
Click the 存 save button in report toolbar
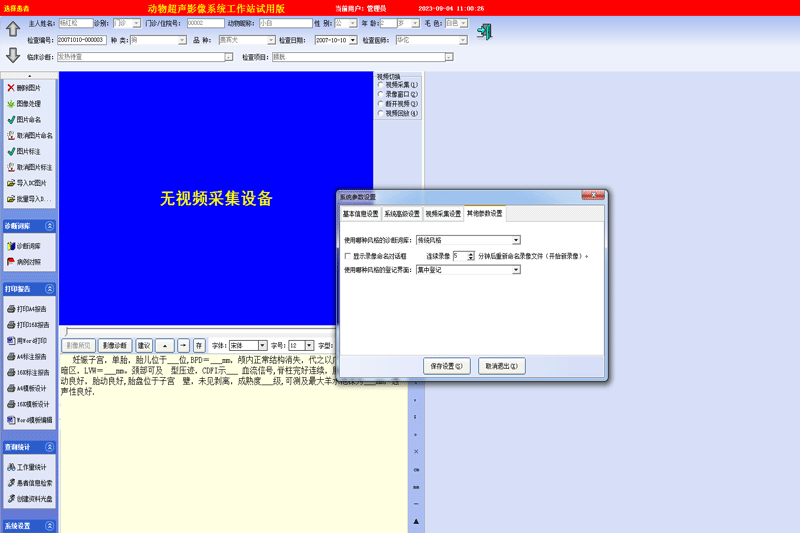pos(199,345)
